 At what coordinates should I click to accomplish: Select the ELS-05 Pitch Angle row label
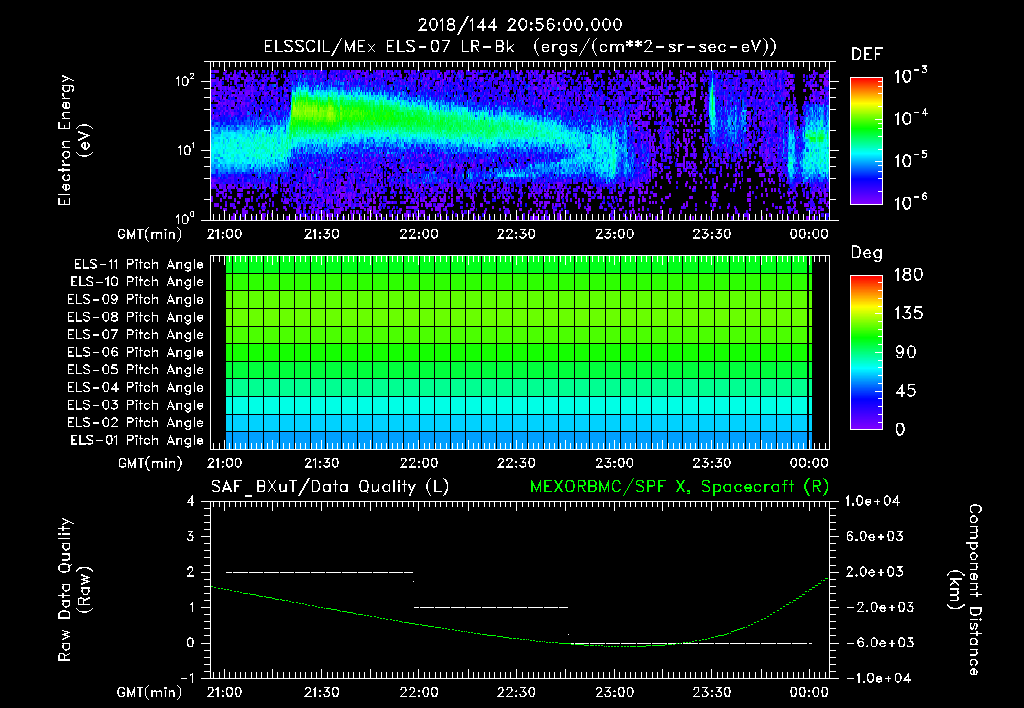(x=136, y=370)
